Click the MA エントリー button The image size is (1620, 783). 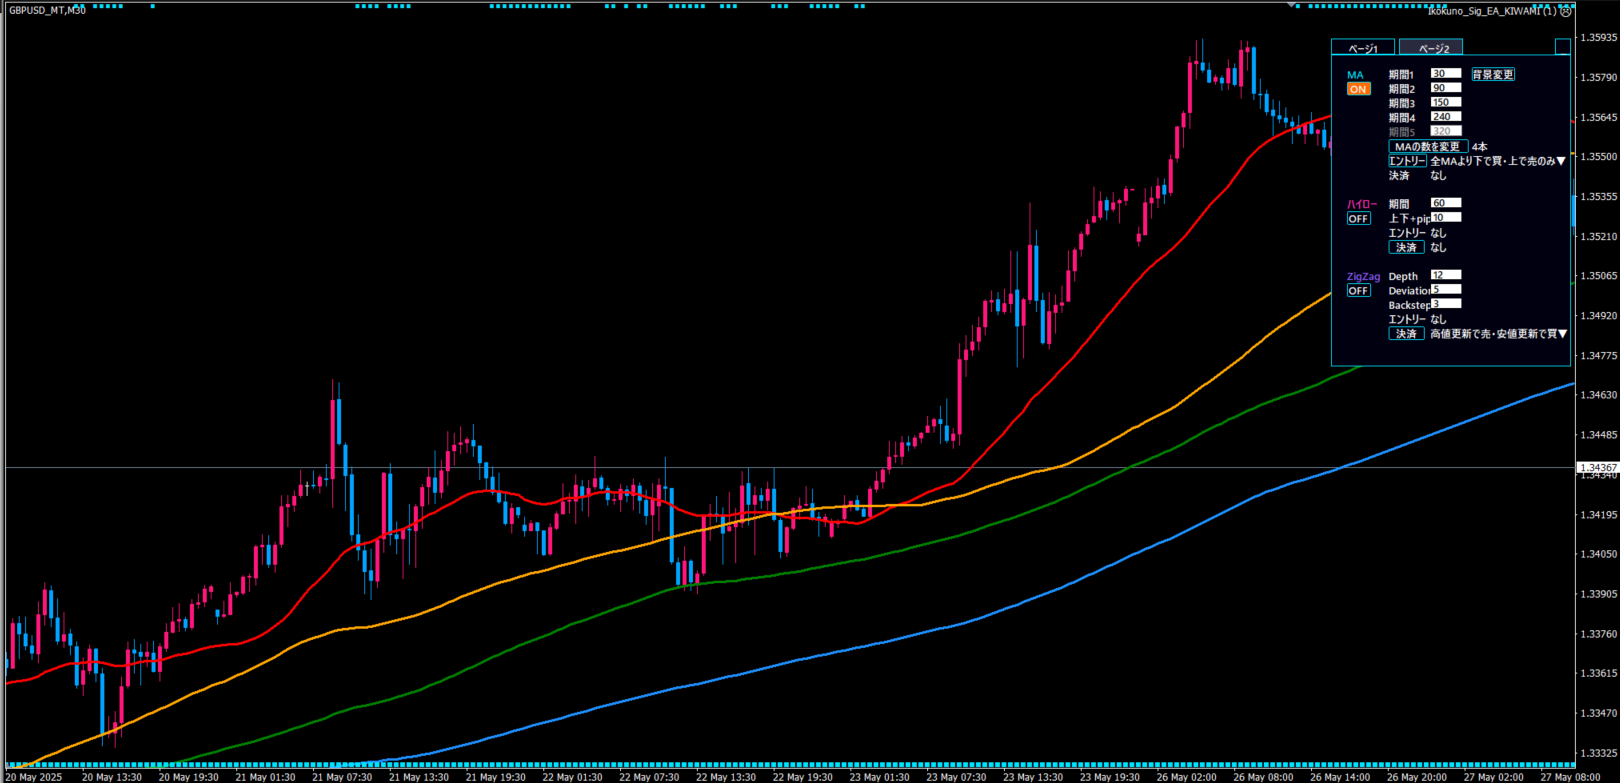point(1407,161)
